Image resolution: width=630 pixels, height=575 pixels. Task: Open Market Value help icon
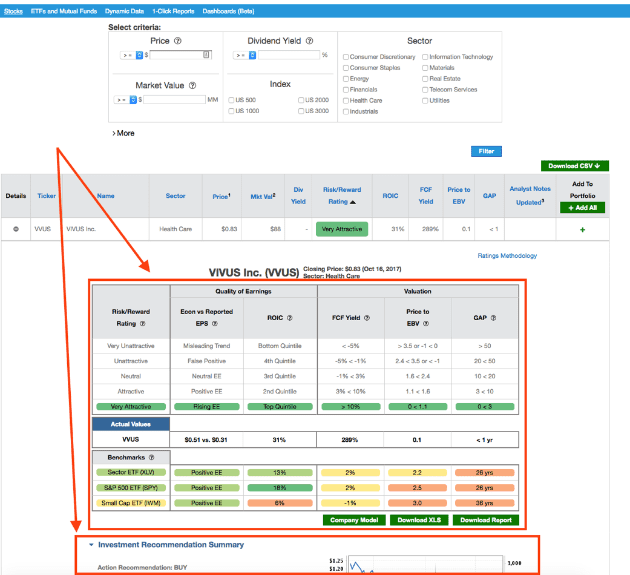point(192,85)
